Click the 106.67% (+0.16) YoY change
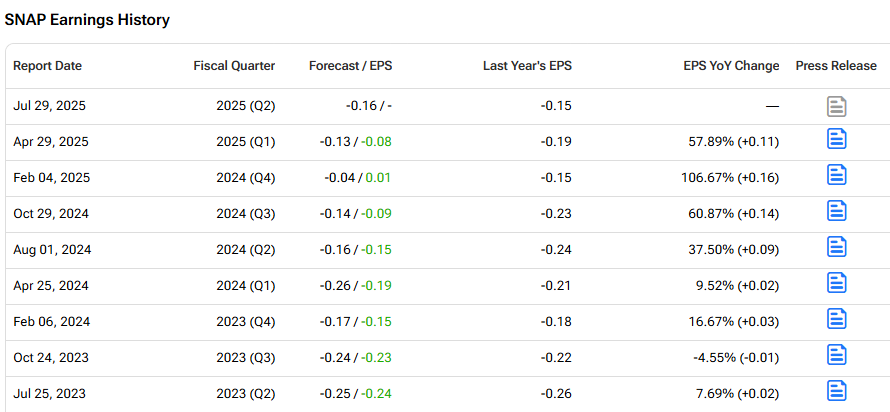This screenshot has height=412, width=890. pyautogui.click(x=731, y=178)
